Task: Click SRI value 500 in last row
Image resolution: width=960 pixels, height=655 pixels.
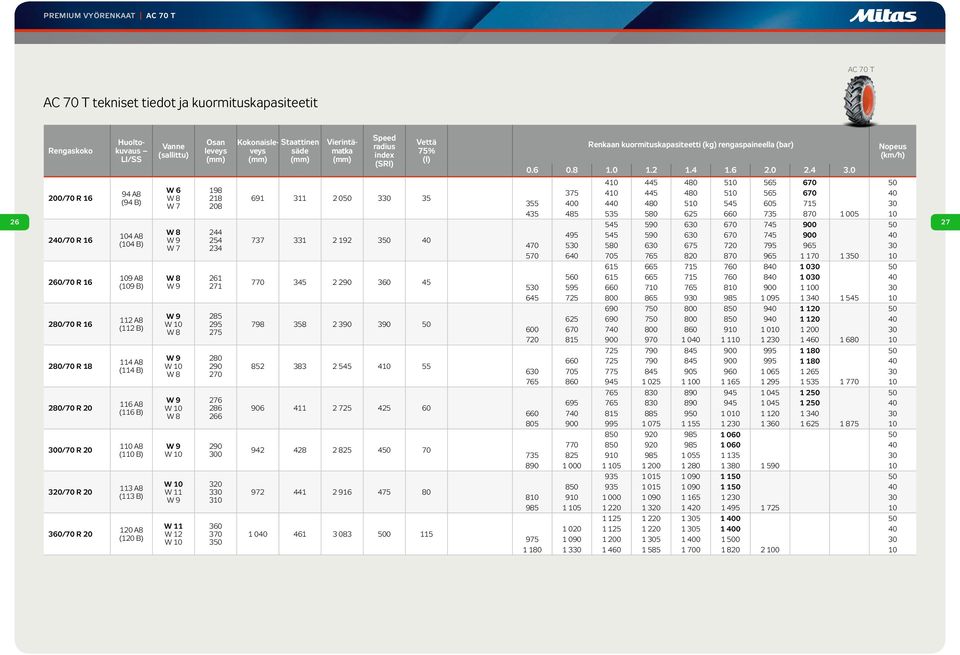Action: click(384, 534)
